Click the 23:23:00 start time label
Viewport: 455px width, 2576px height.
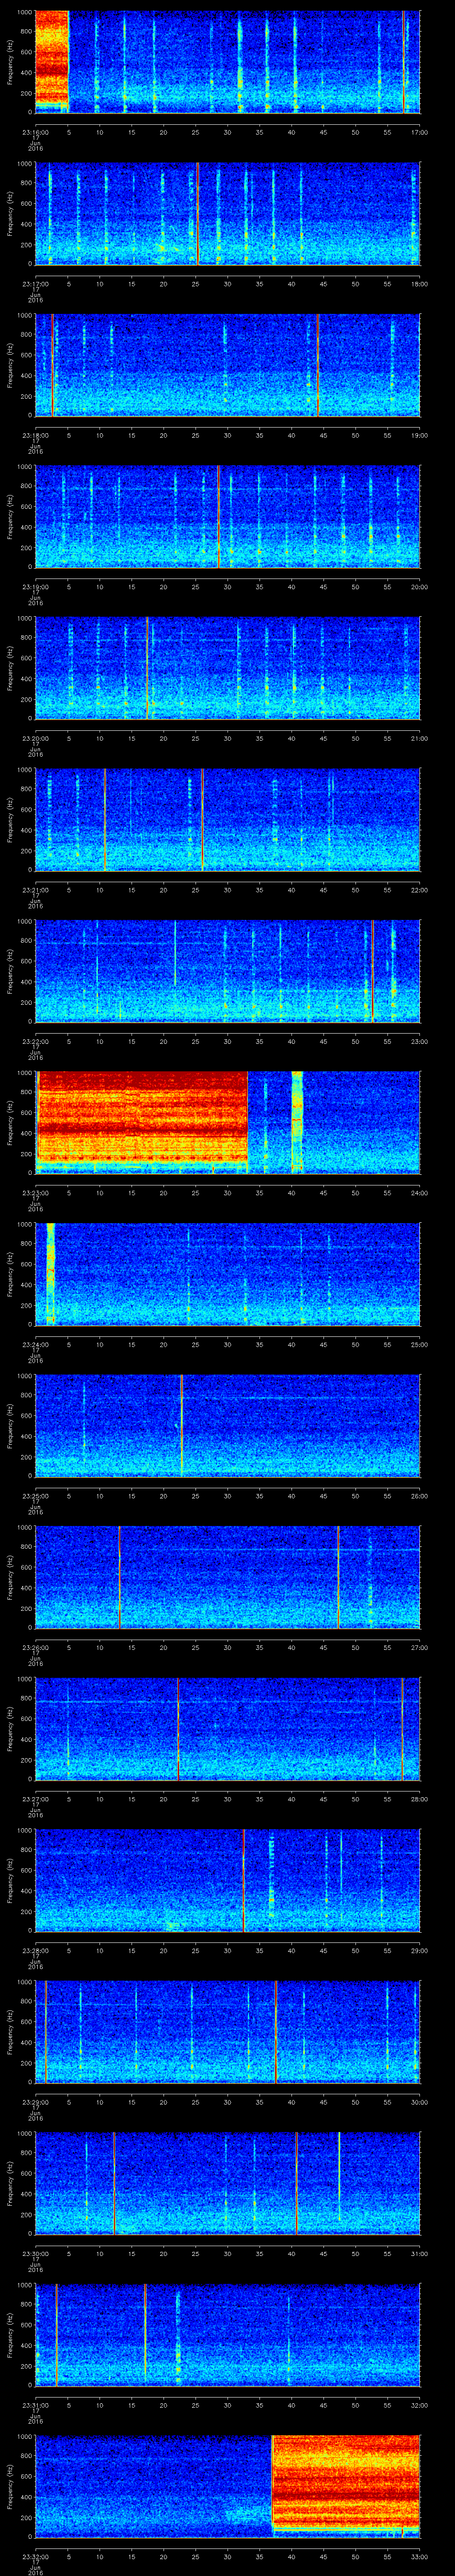click(35, 1193)
